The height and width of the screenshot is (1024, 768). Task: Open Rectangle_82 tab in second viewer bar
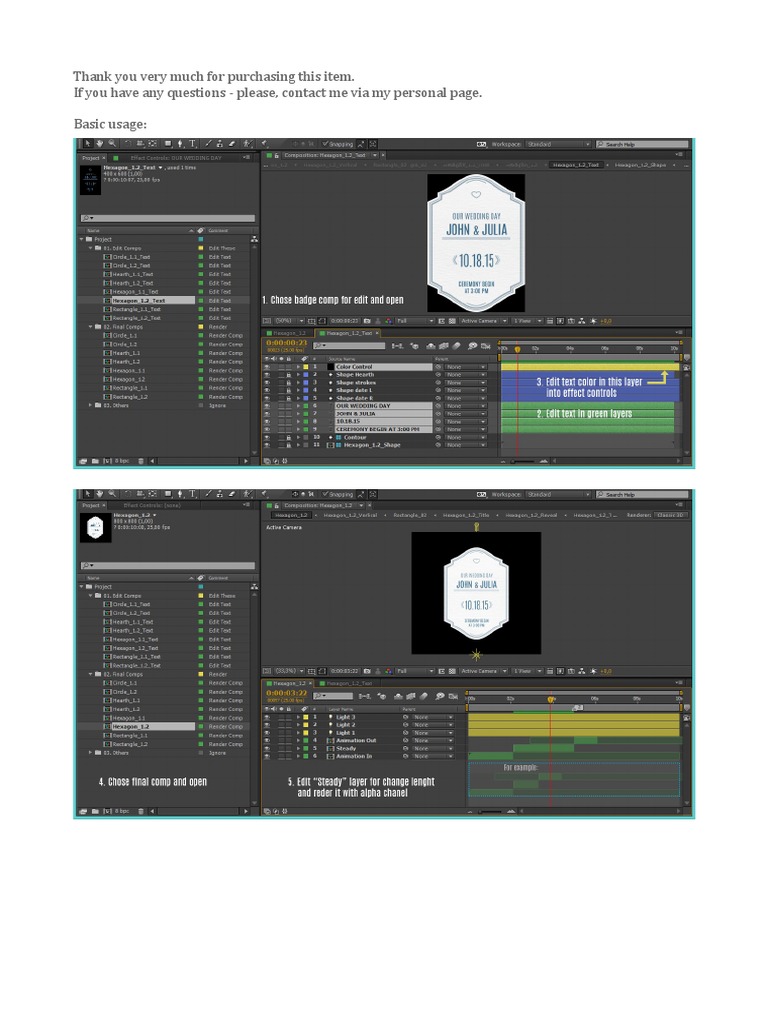pos(409,515)
